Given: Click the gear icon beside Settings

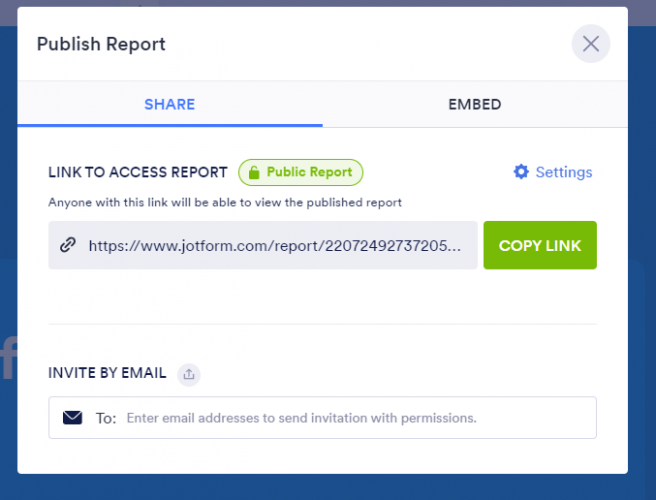Looking at the screenshot, I should 521,172.
